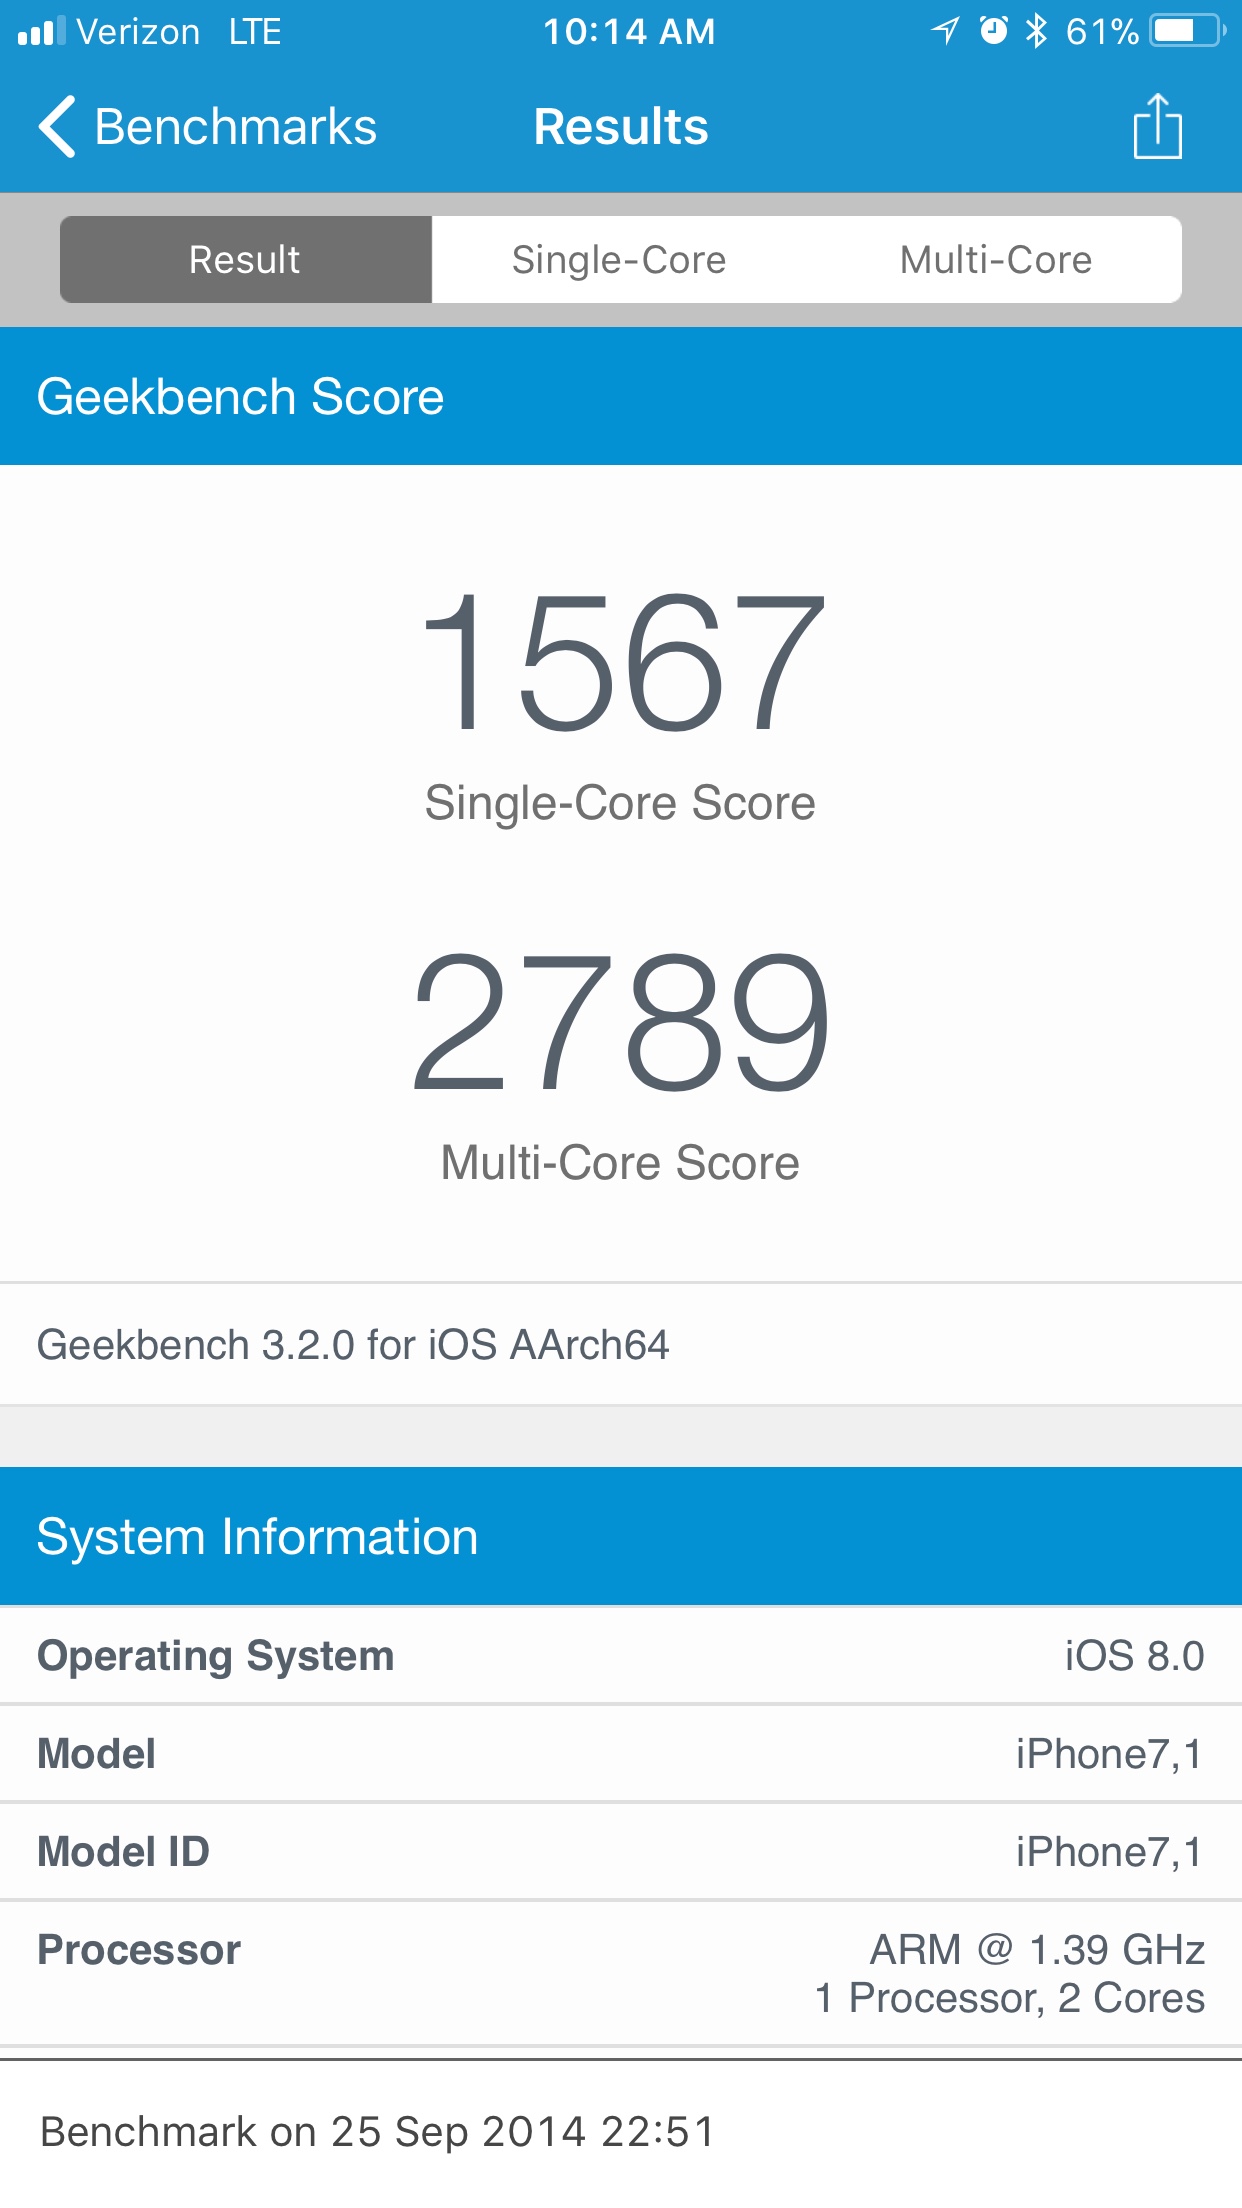Tap the cellular signal bars icon
This screenshot has height=2208, width=1242.
[x=42, y=31]
